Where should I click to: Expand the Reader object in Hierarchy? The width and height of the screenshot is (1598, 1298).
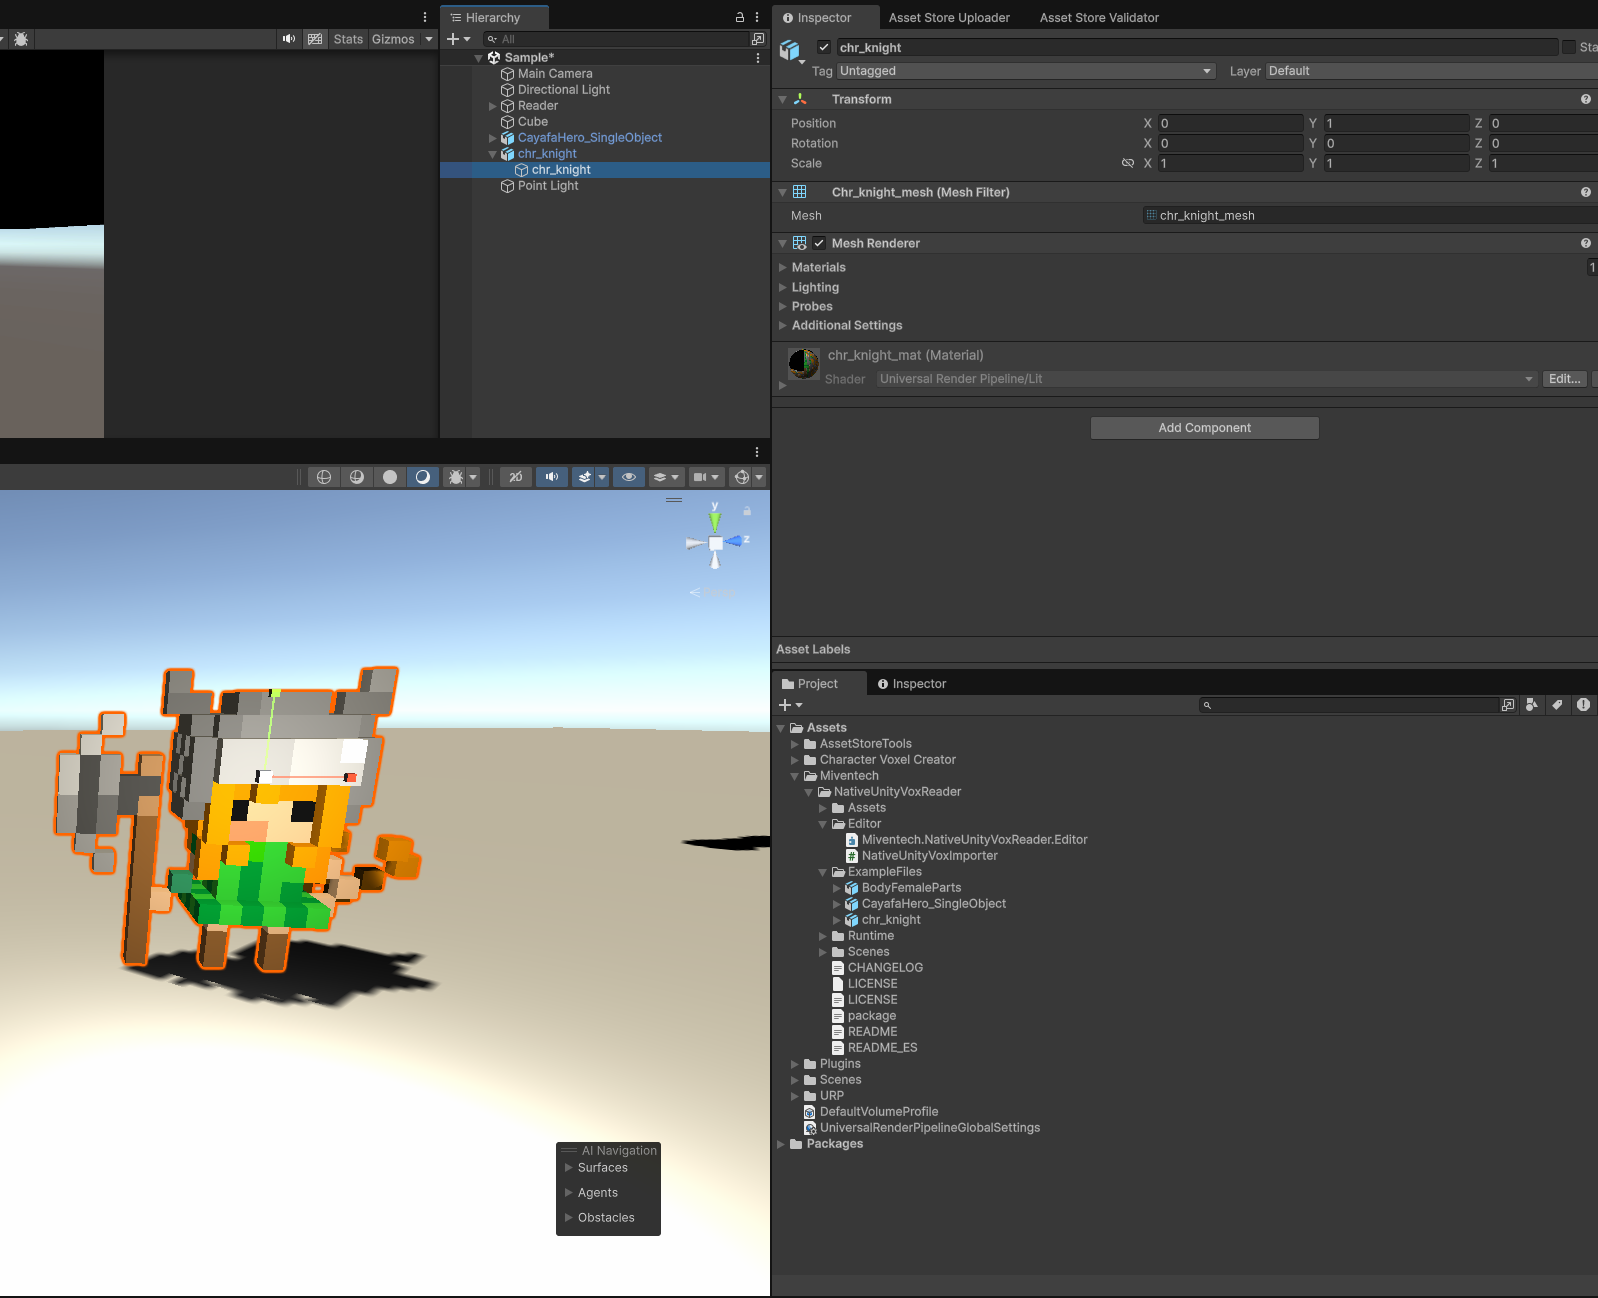coord(492,106)
